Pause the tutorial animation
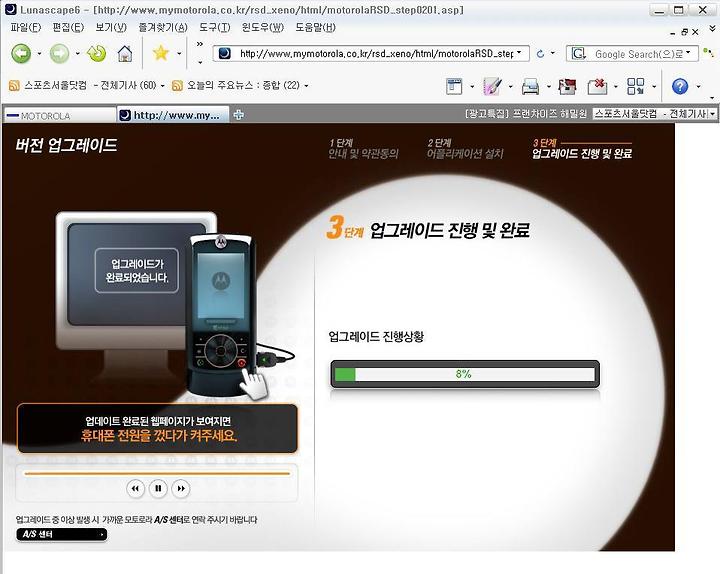The image size is (720, 574). tap(158, 488)
